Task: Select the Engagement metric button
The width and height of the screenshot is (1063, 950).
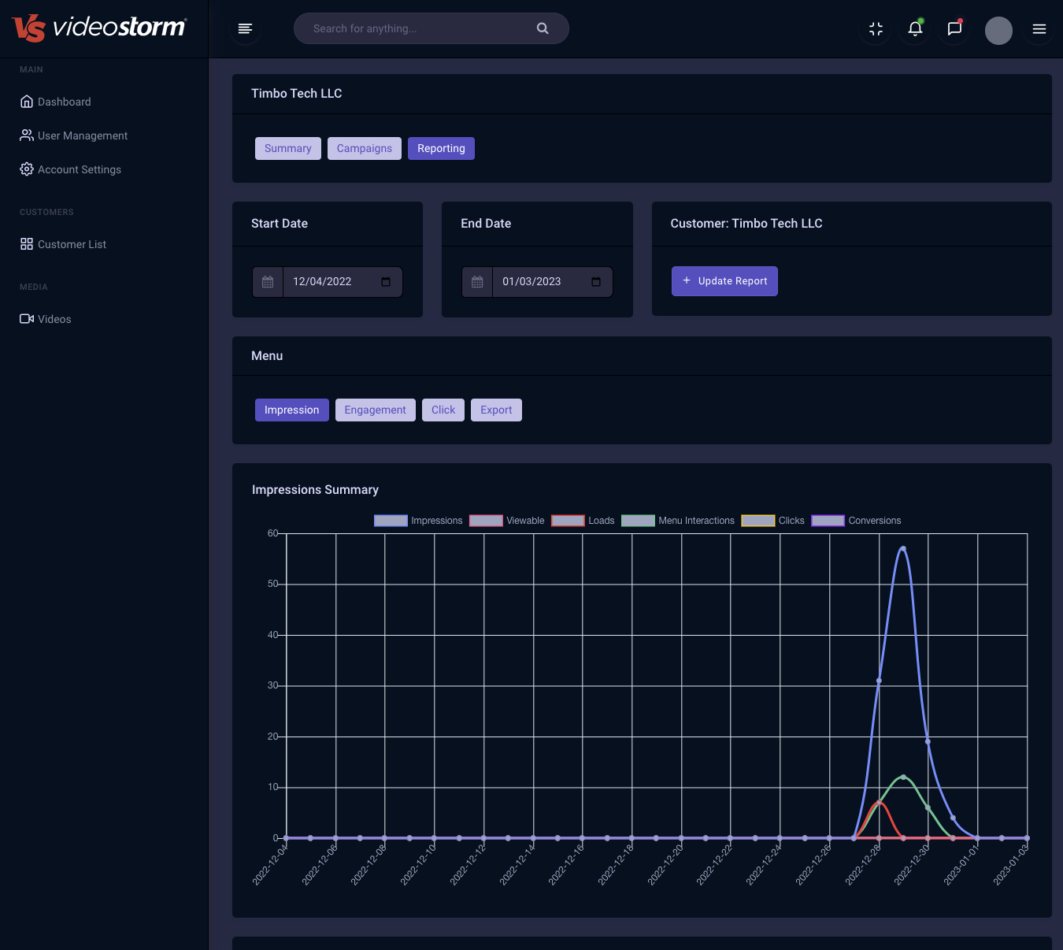Action: (x=375, y=410)
